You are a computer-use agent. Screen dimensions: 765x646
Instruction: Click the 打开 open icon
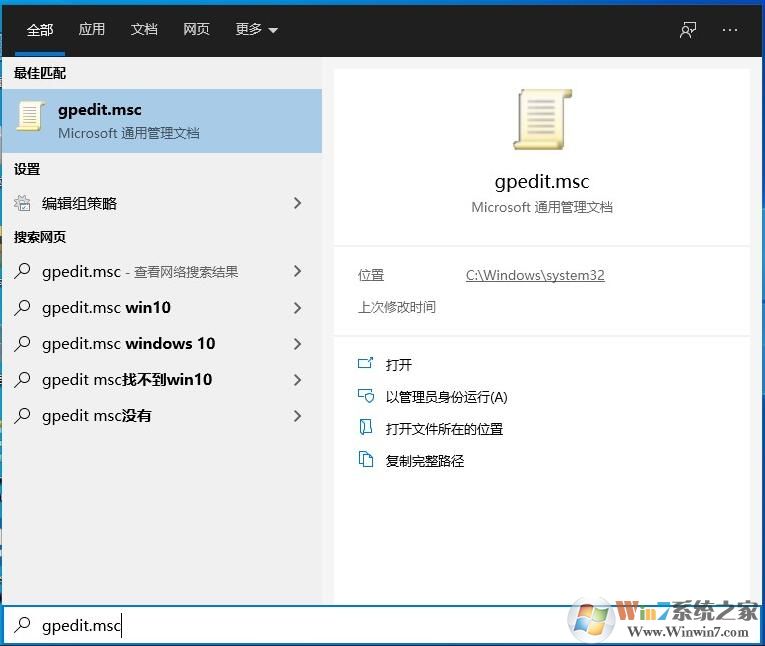pyautogui.click(x=365, y=363)
